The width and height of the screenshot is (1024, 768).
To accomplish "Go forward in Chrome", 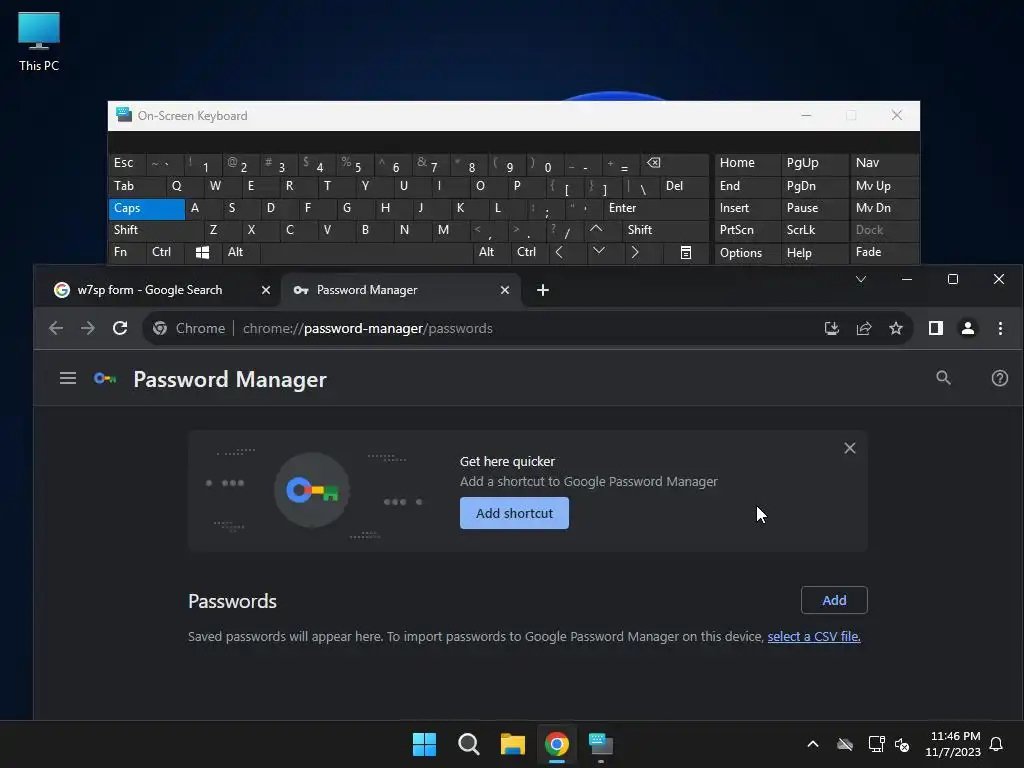I will click(x=88, y=328).
